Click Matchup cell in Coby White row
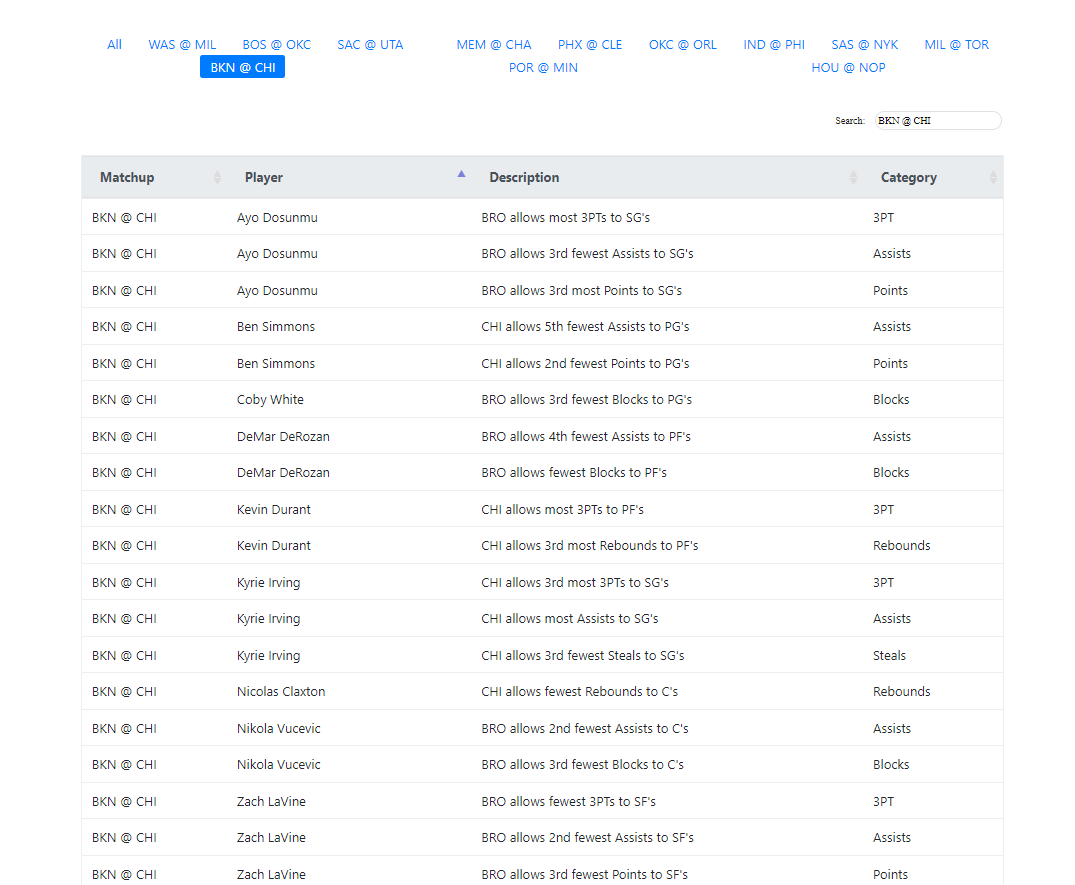The width and height of the screenshot is (1075, 885). click(x=124, y=400)
